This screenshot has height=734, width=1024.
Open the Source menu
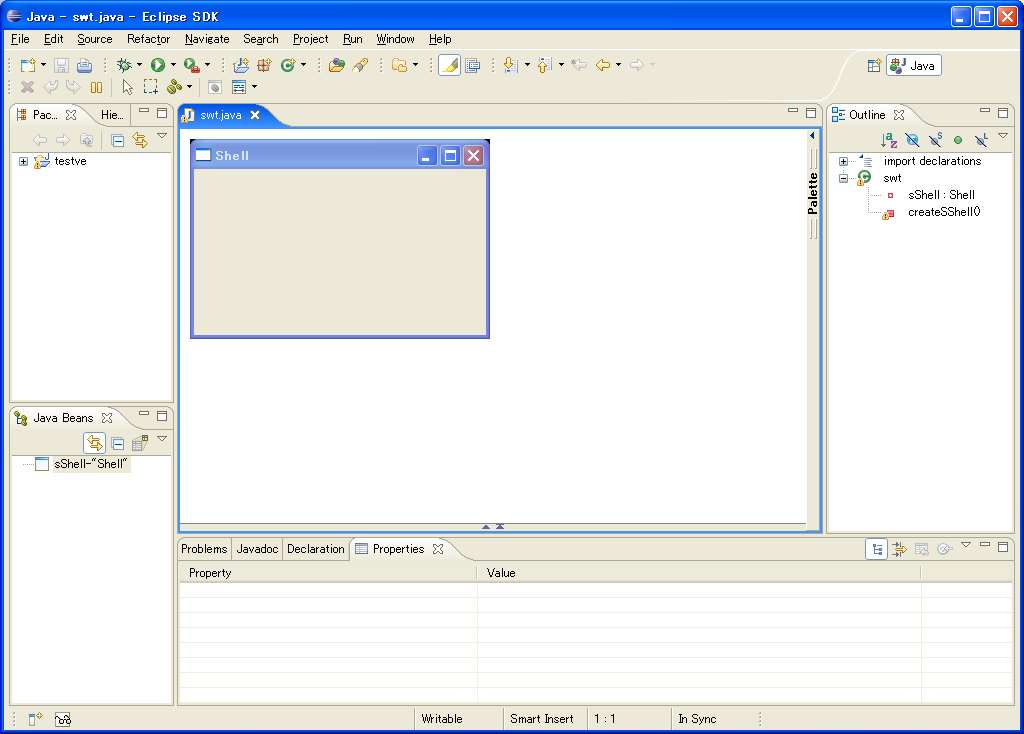click(95, 39)
